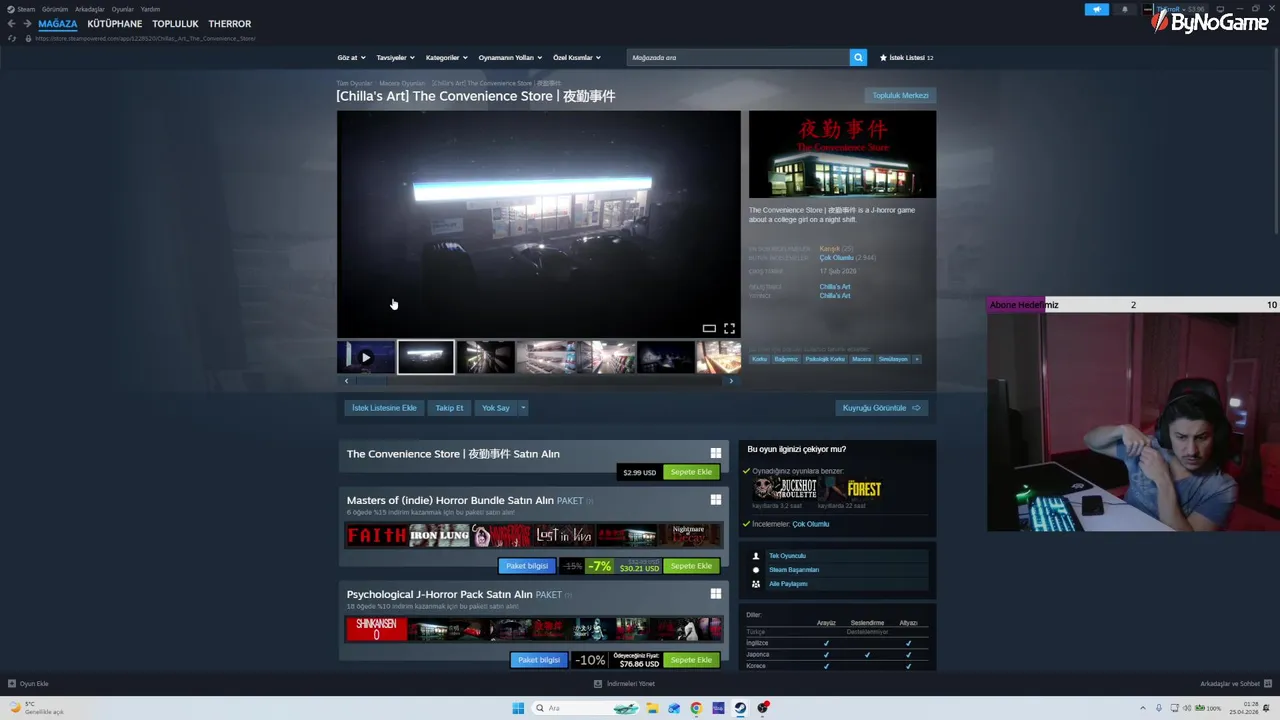Enter Big Picture mode via monitor icon
The width and height of the screenshot is (1280, 720).
coord(1220,9)
